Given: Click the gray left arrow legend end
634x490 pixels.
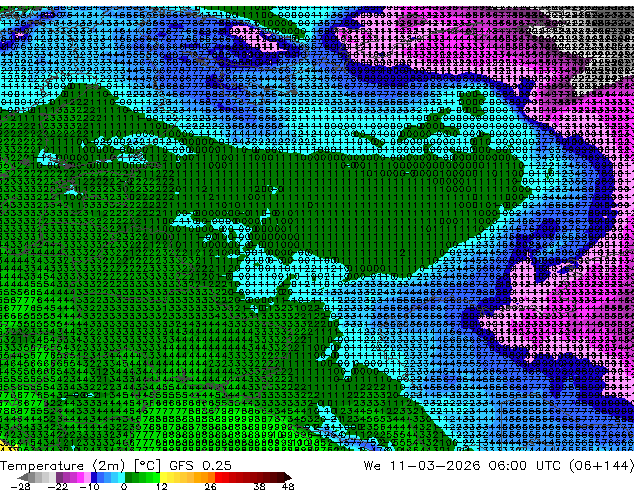Looking at the screenshot, I should (23, 477).
